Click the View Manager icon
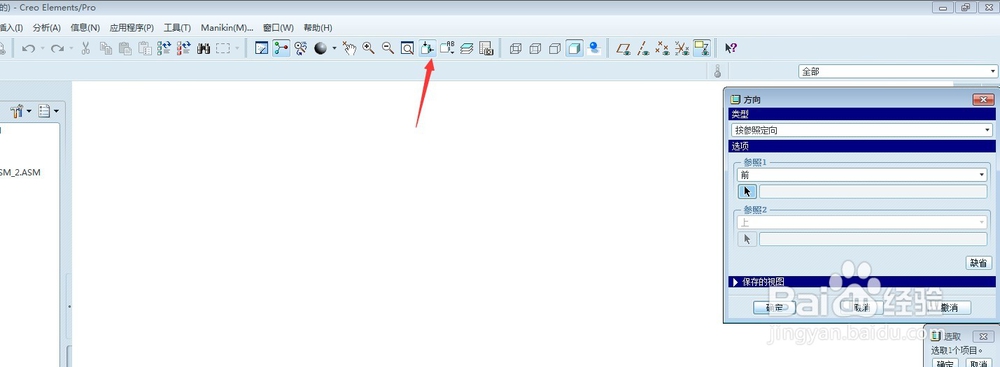1000x367 pixels. [x=486, y=49]
